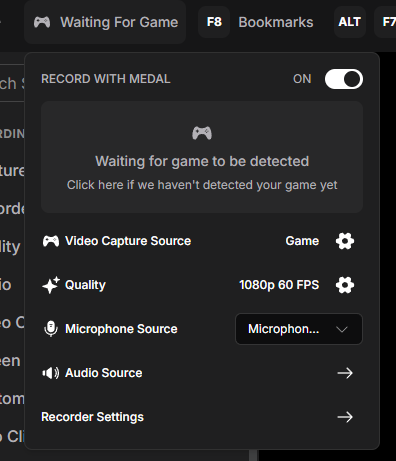Click the Game capture source value

[x=302, y=241]
